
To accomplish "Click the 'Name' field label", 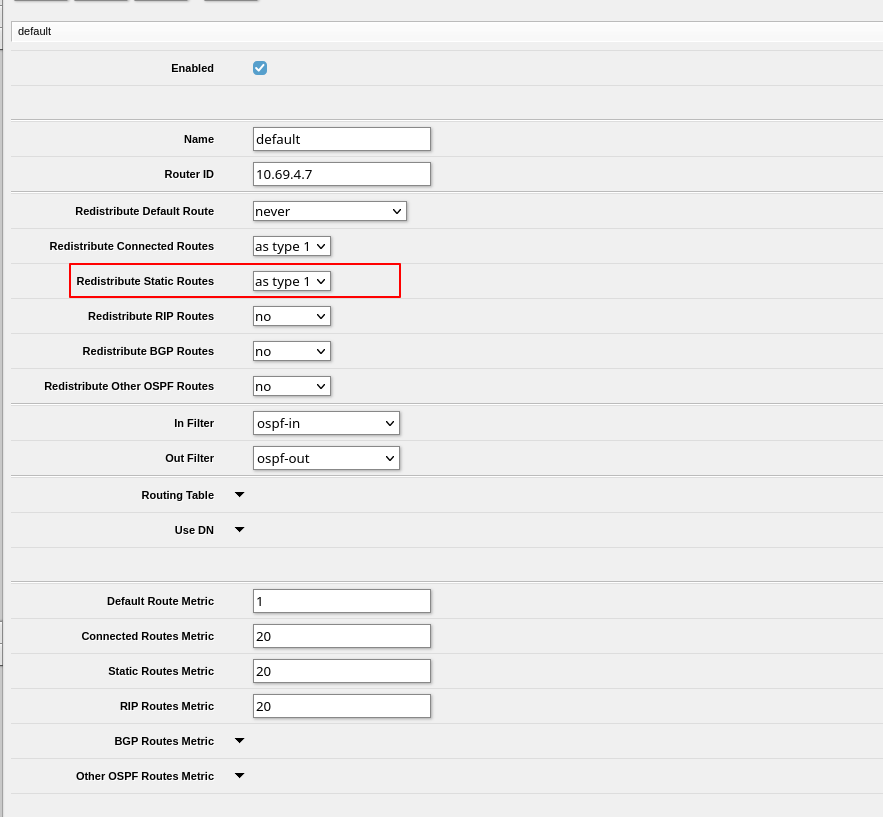I will (199, 139).
